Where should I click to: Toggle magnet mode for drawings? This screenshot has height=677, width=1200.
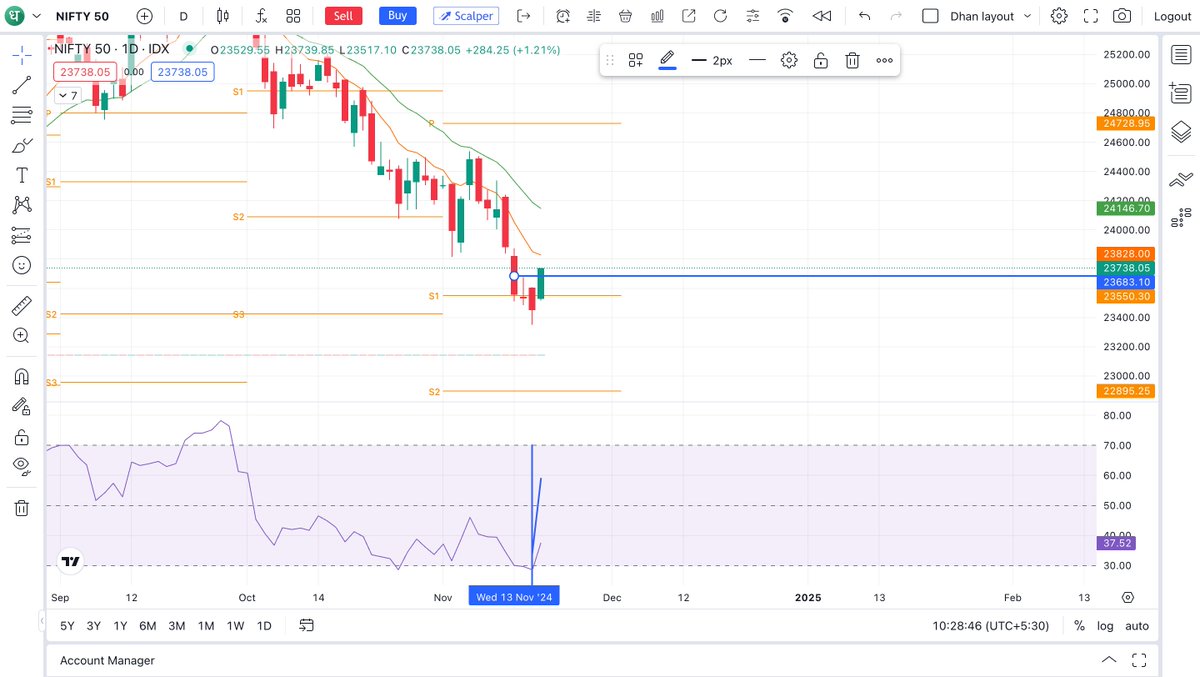click(21, 376)
